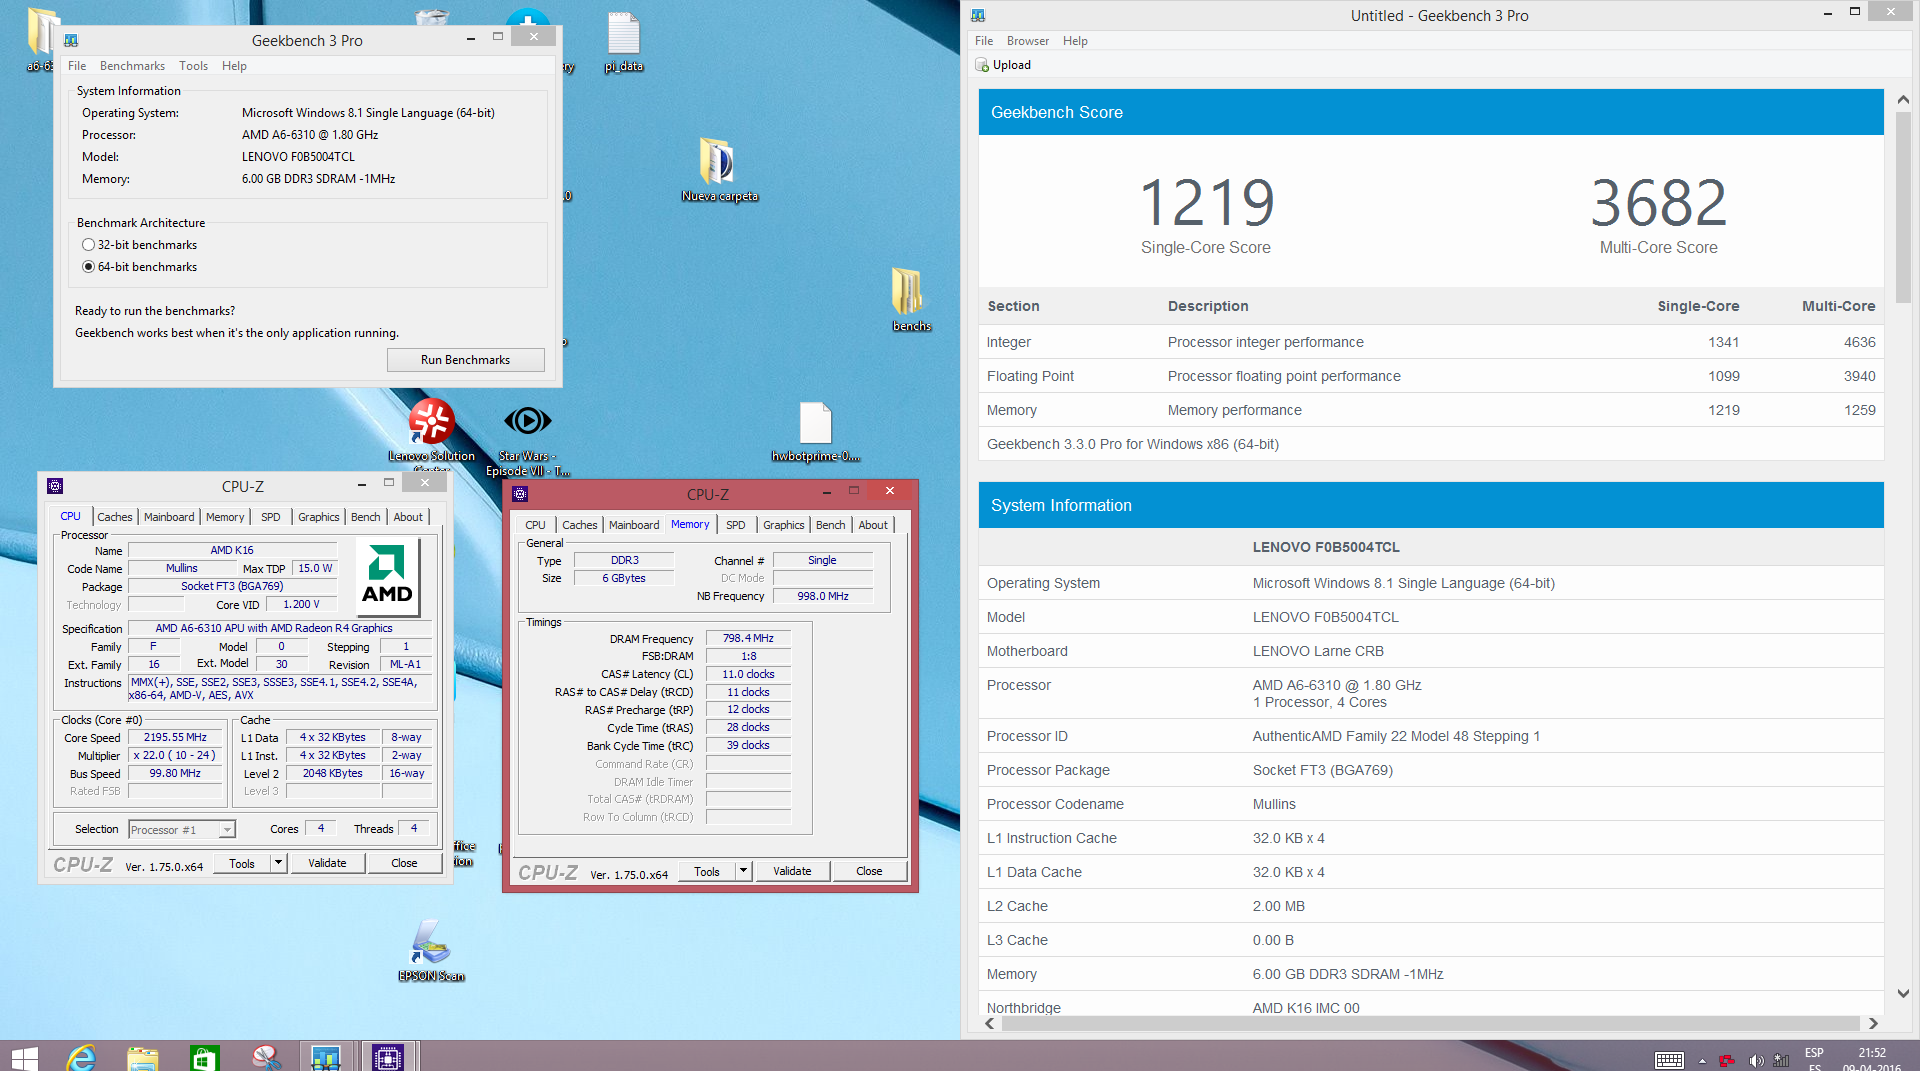Open File menu in small Geekbench window
The width and height of the screenshot is (1920, 1071).
pos(77,66)
